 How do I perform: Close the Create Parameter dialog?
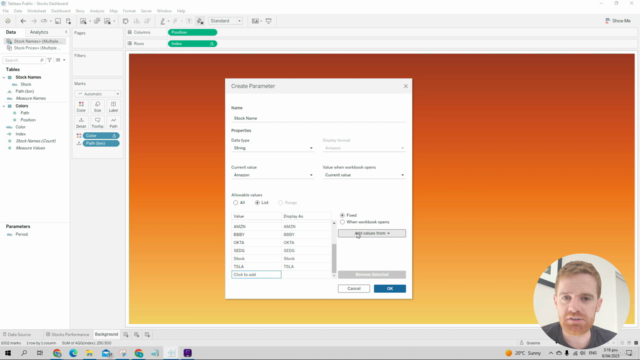click(x=406, y=86)
